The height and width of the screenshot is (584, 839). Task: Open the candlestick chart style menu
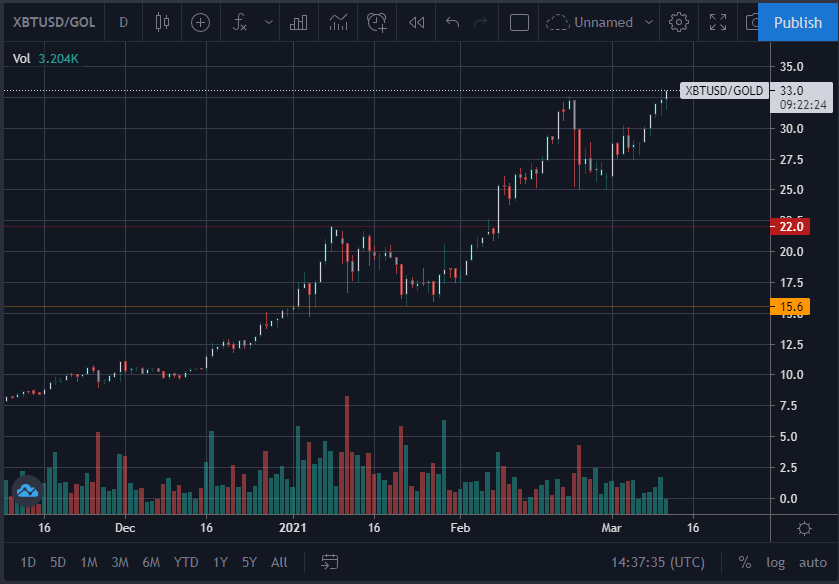tap(162, 22)
